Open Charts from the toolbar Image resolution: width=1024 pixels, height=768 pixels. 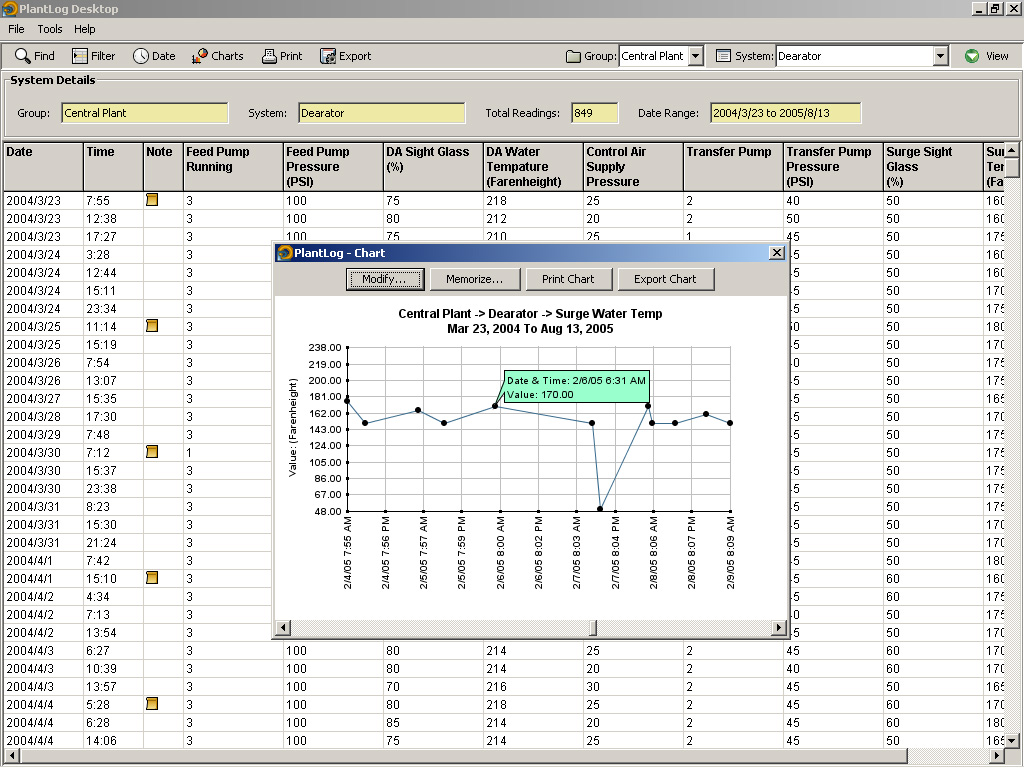(x=200, y=56)
